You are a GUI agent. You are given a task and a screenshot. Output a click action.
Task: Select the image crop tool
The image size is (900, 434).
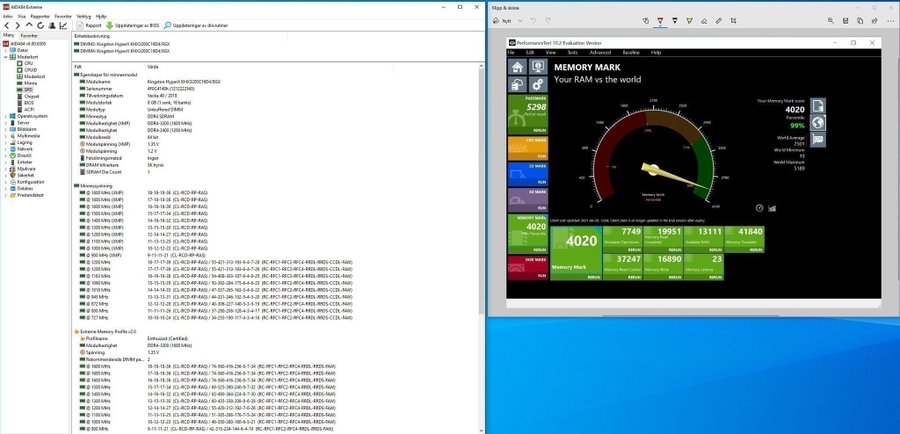pos(734,21)
